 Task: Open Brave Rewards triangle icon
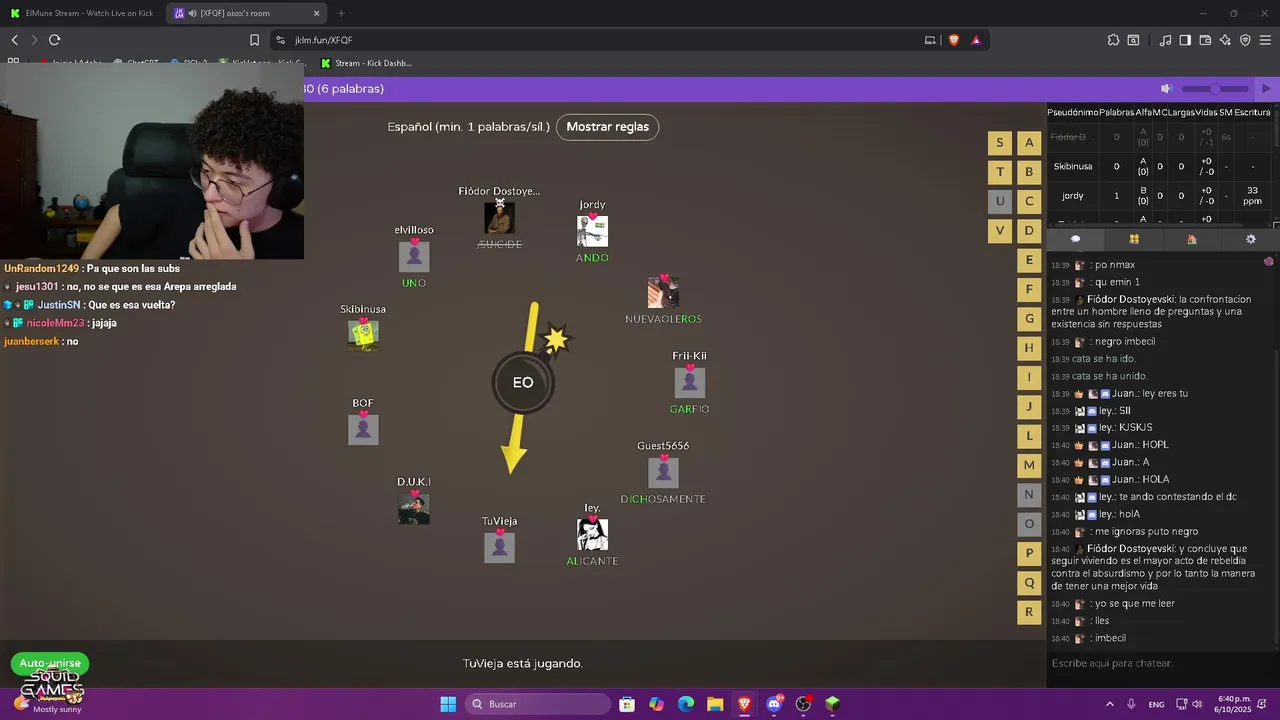(976, 40)
